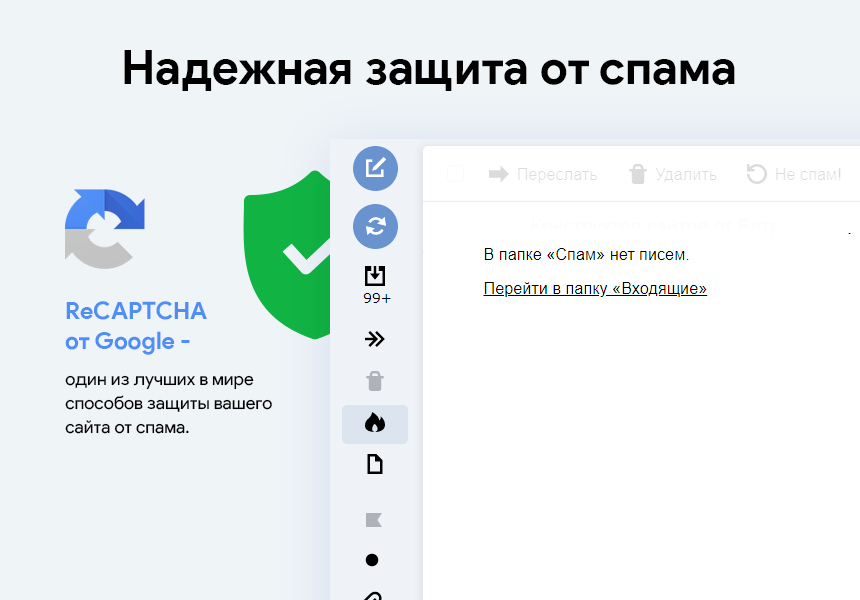
Task: Follow the link Перейти в папку «Входящие»
Action: click(x=595, y=289)
